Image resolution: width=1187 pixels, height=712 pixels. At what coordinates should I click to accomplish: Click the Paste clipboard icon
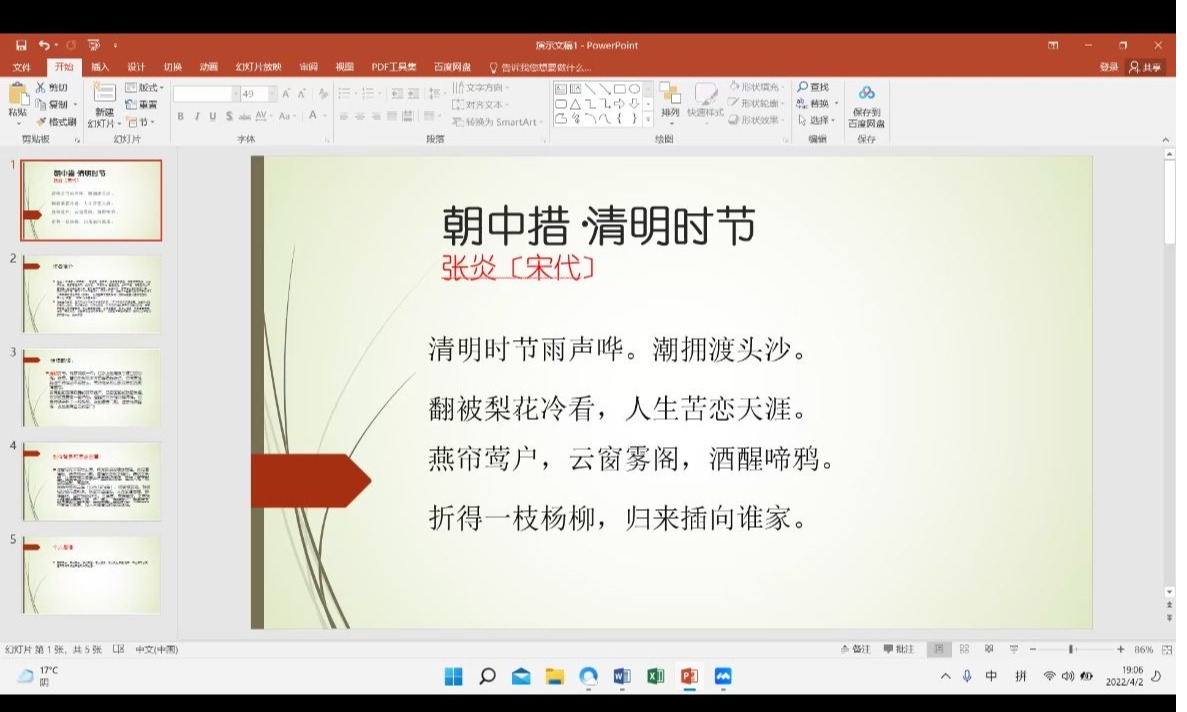pos(18,95)
